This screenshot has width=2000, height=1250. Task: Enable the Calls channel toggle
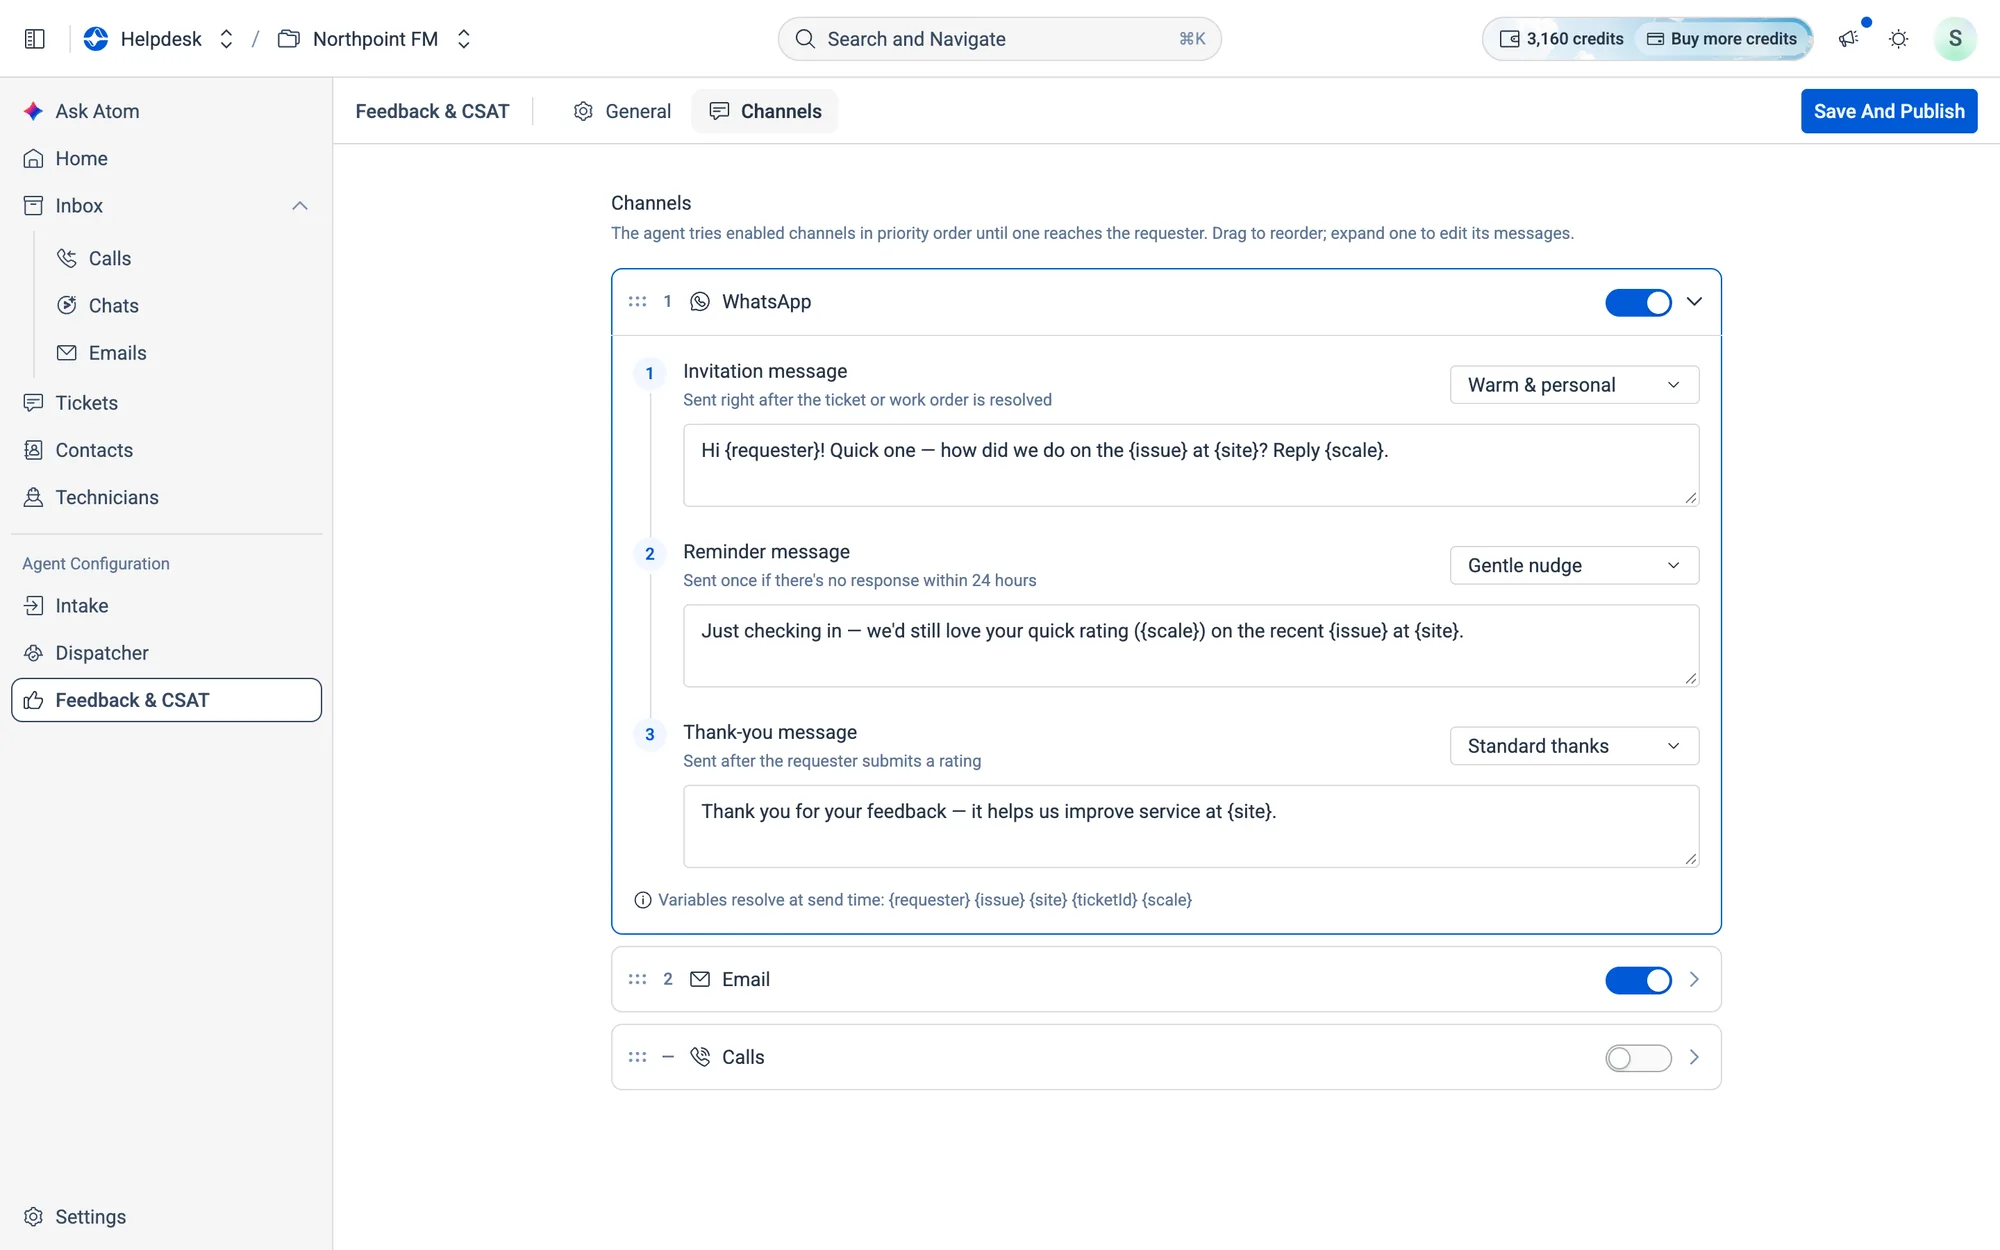click(x=1638, y=1058)
